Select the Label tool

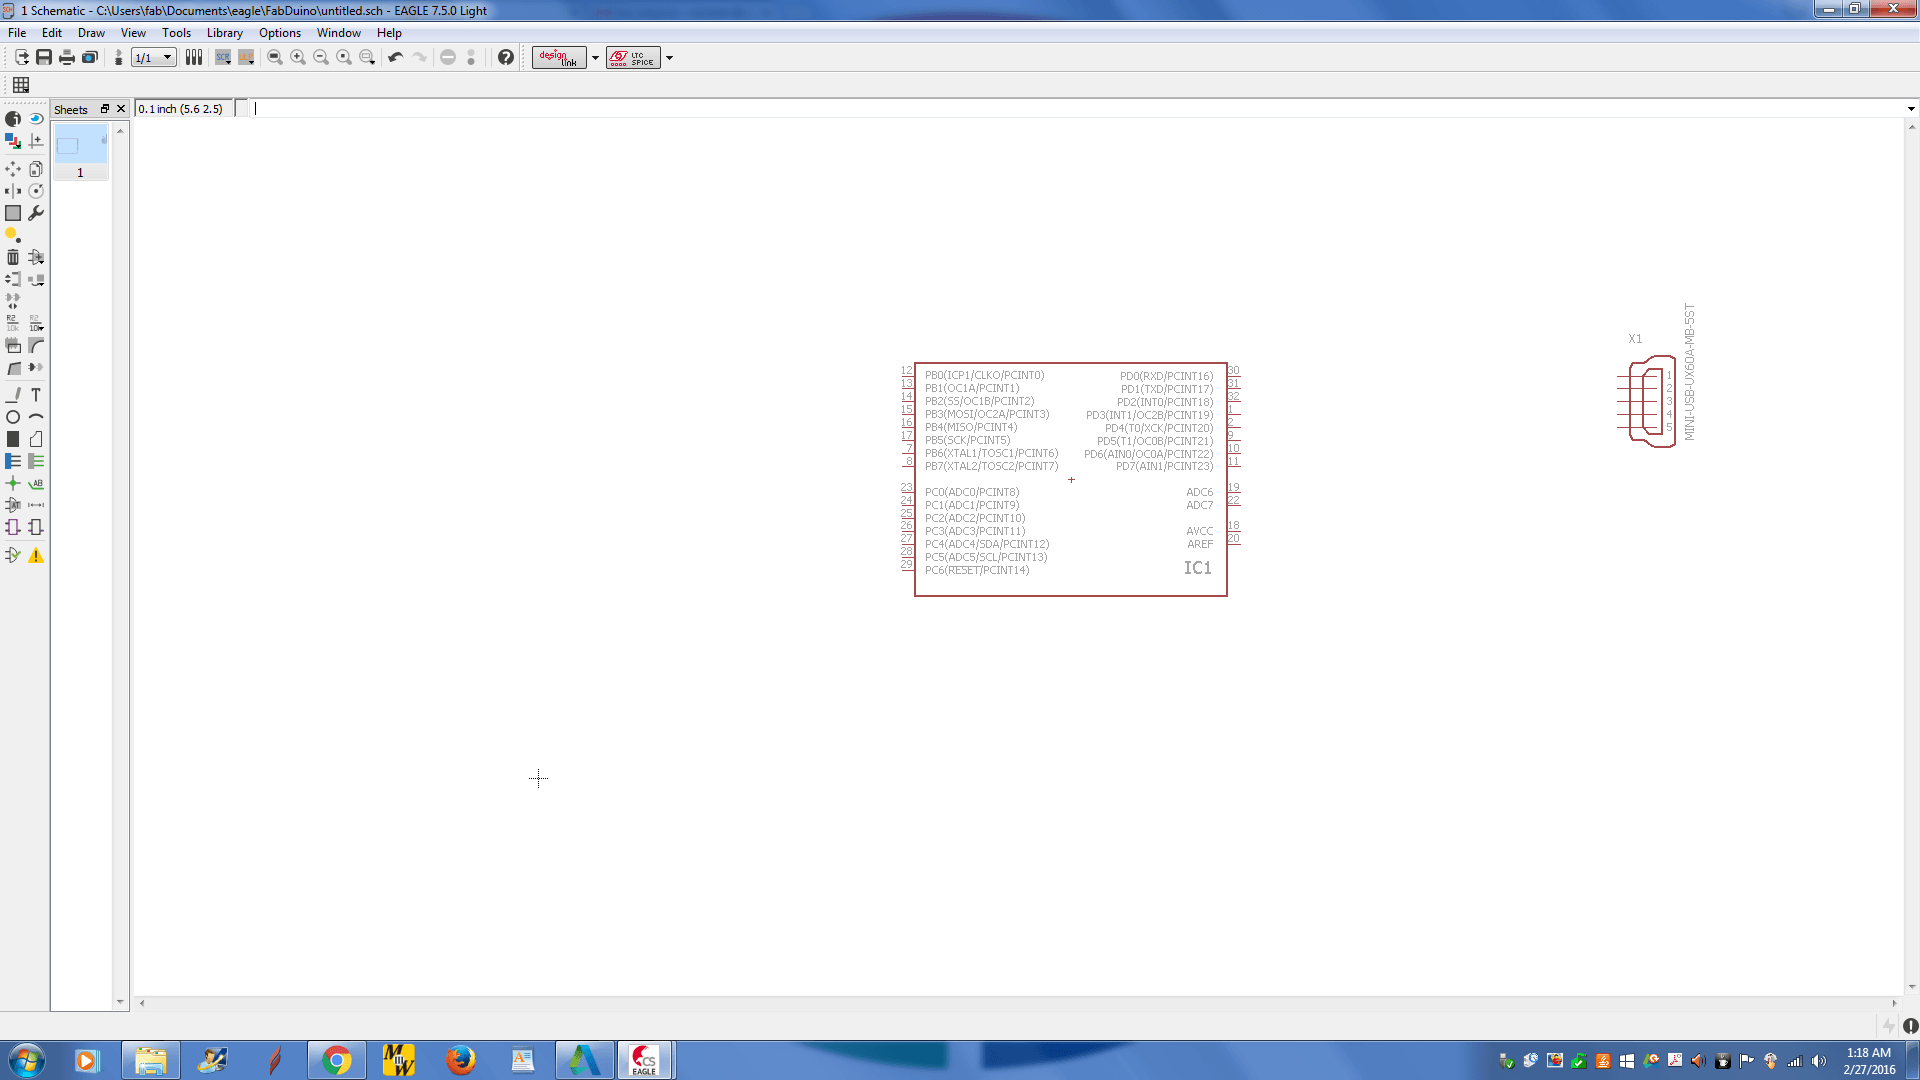[36, 483]
